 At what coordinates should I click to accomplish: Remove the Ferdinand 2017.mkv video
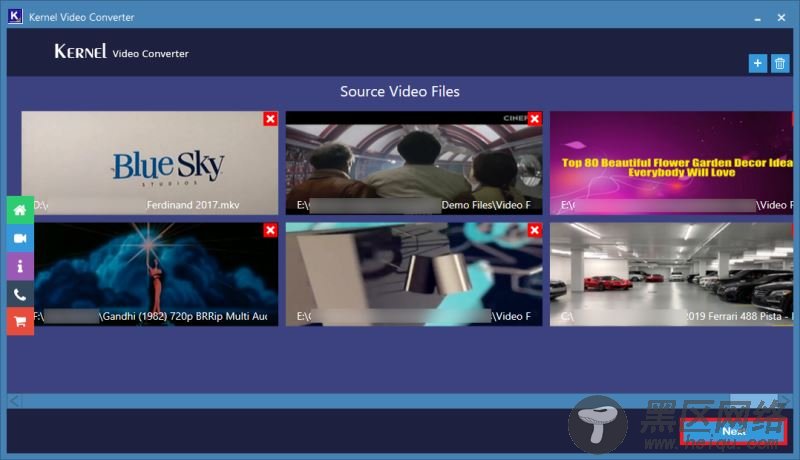[270, 119]
